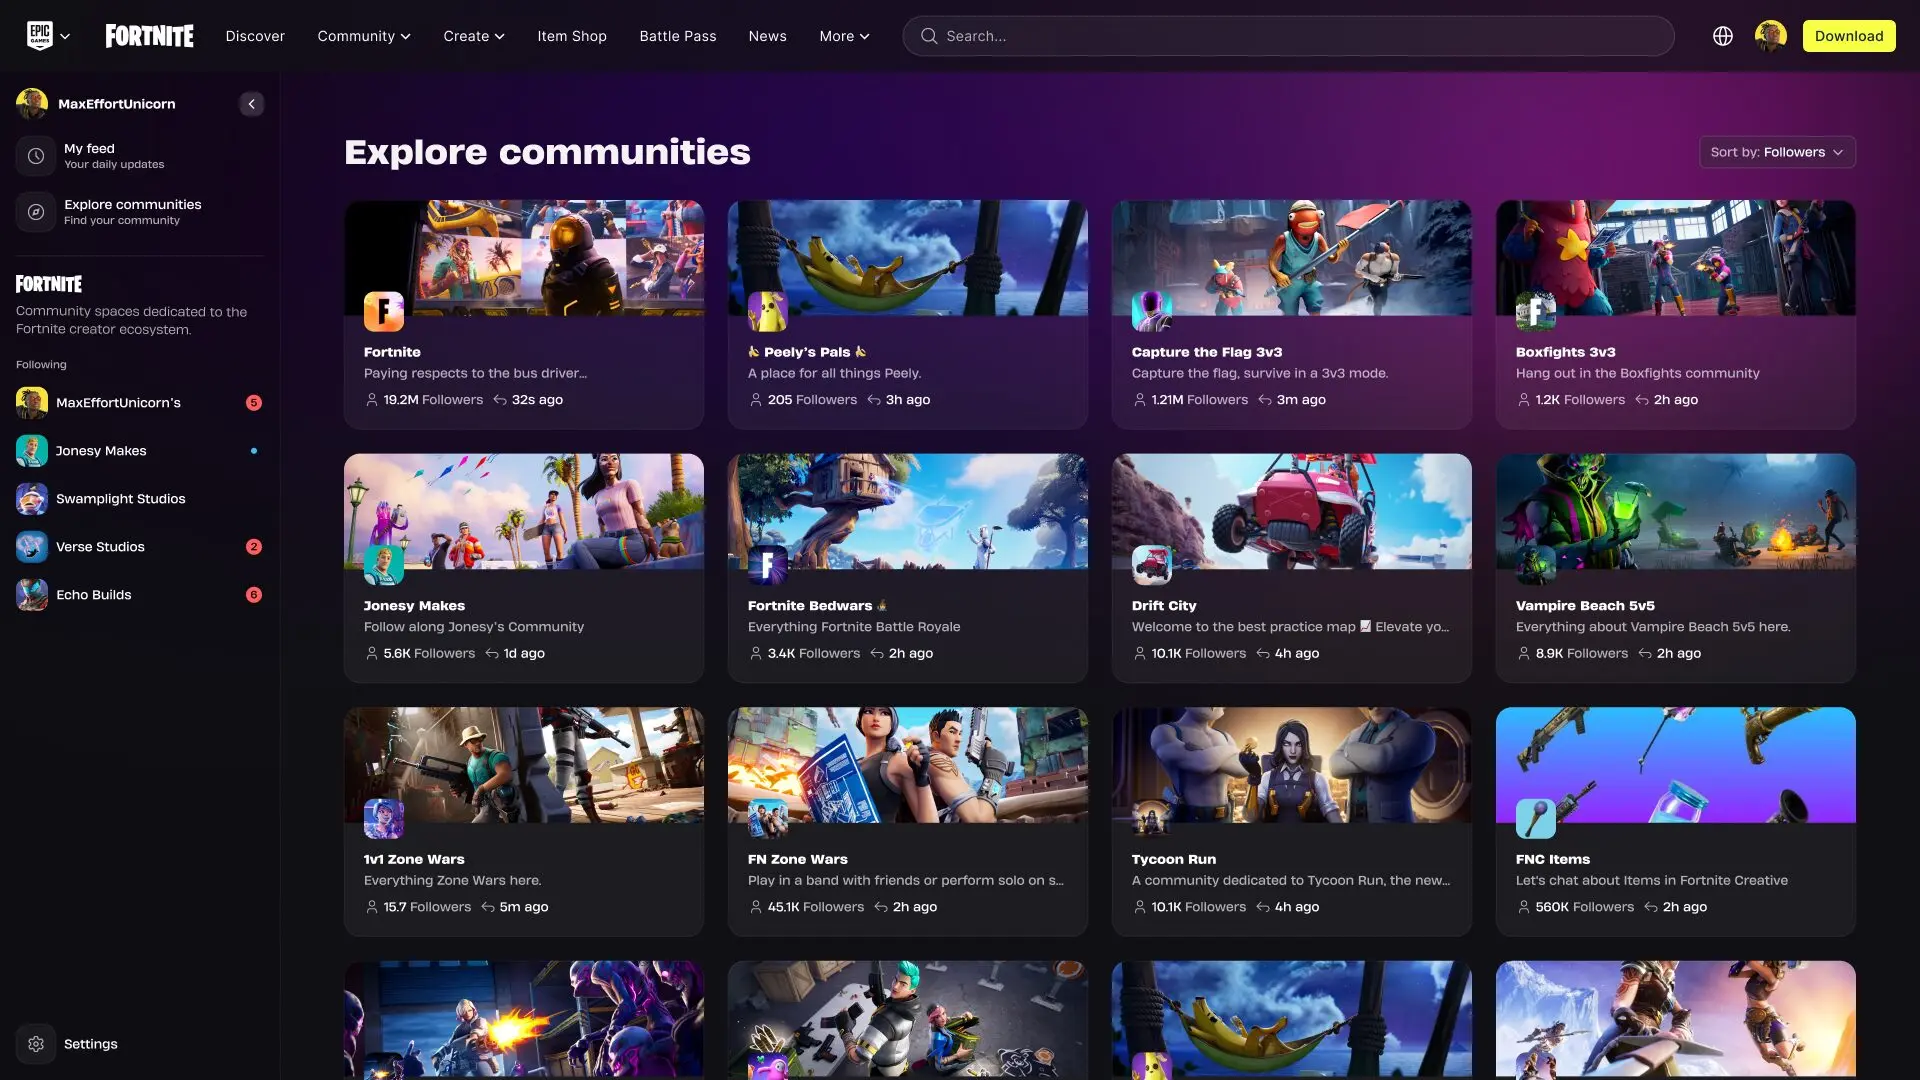
Task: Open the language globe icon
Action: (x=1722, y=36)
